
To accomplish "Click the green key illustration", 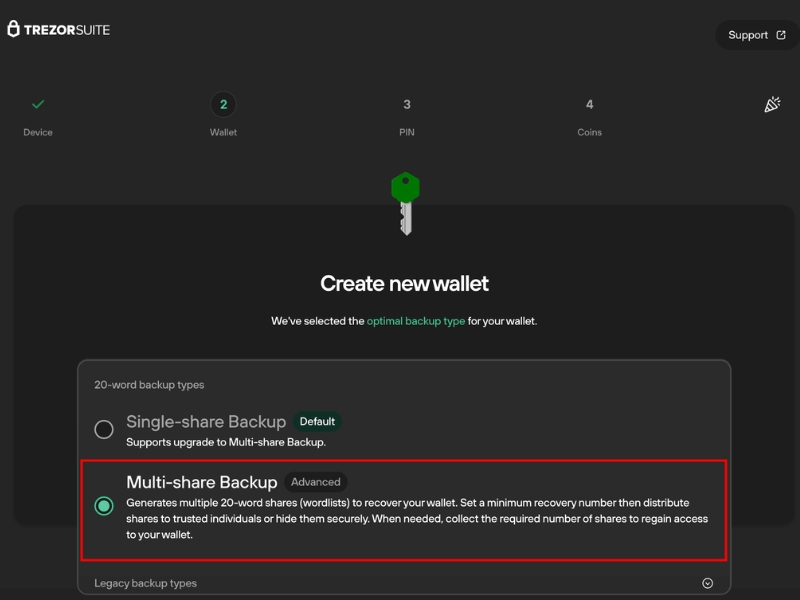I will (406, 204).
